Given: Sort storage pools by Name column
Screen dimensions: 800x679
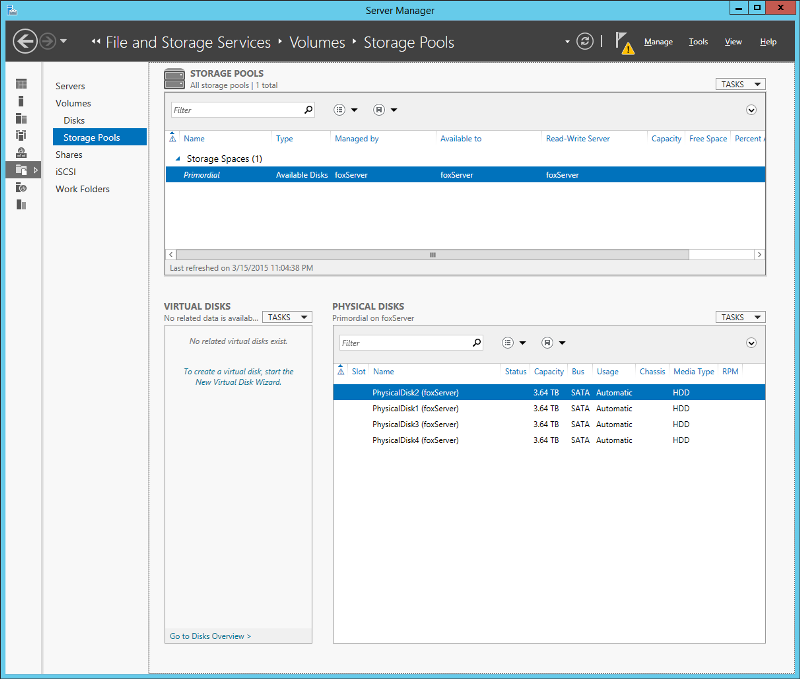Looking at the screenshot, I should [194, 139].
